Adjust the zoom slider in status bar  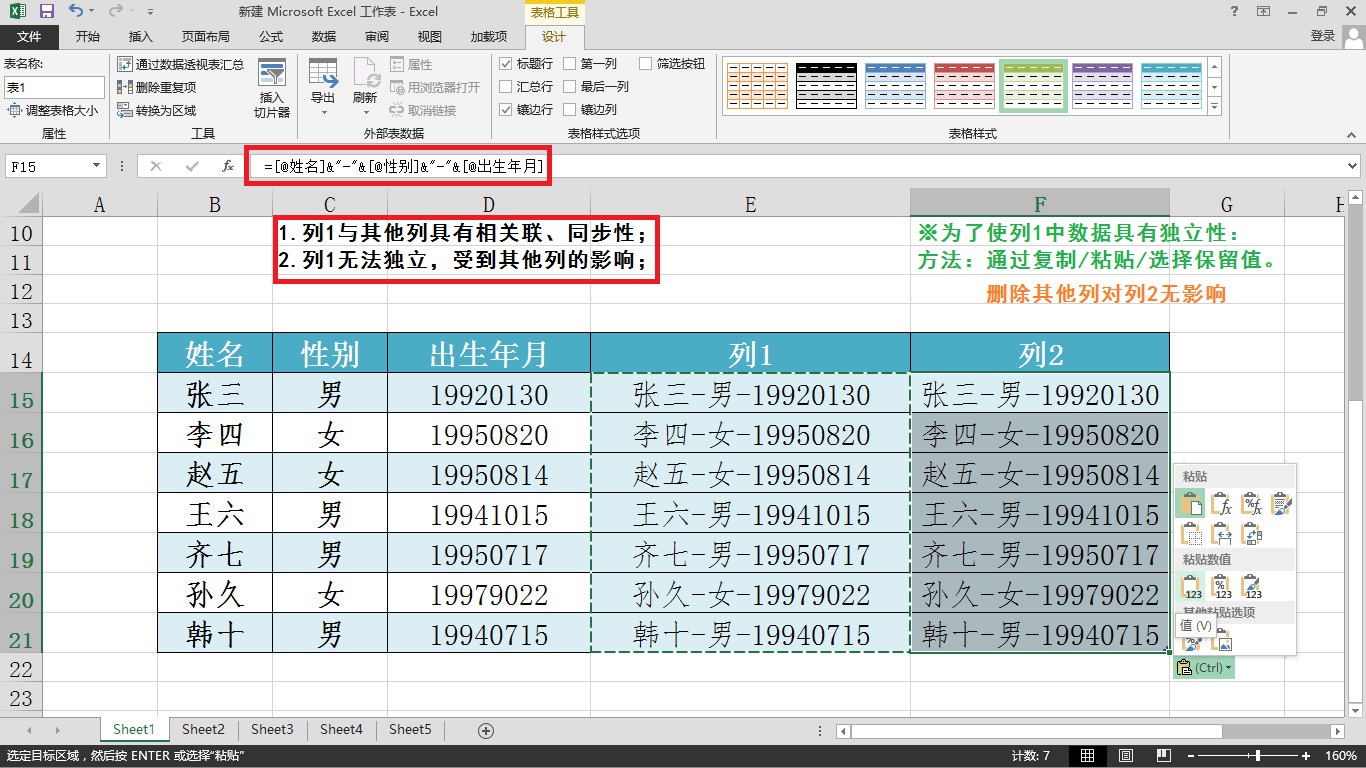click(1258, 756)
